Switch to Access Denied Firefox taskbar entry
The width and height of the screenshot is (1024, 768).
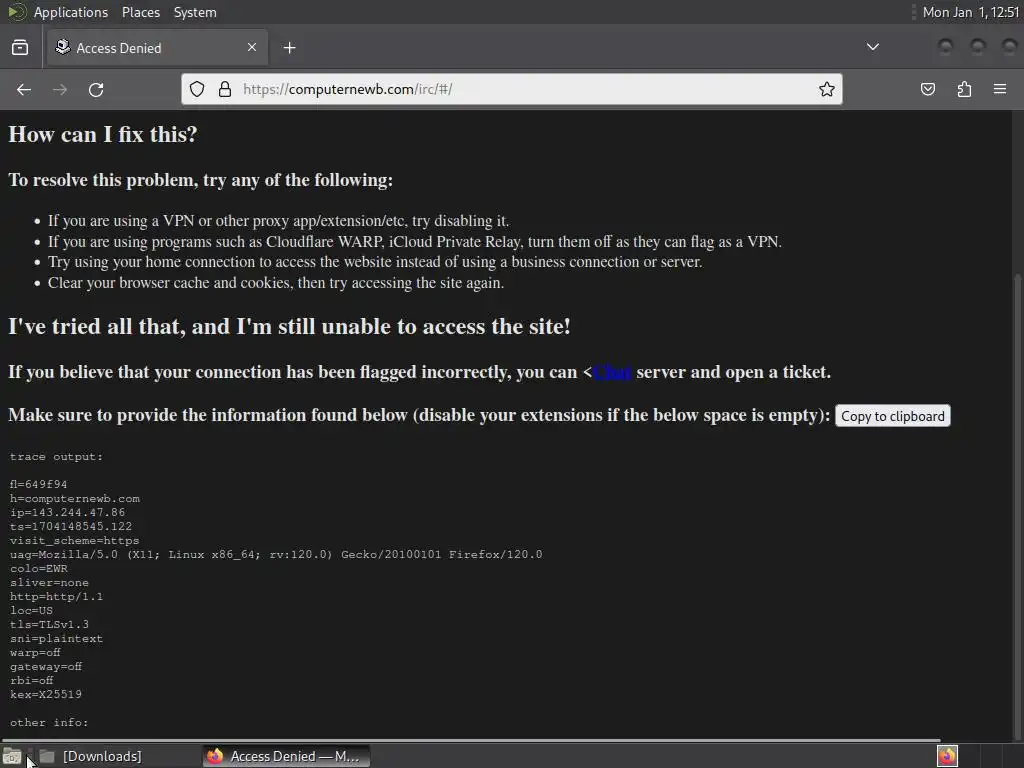[x=286, y=756]
